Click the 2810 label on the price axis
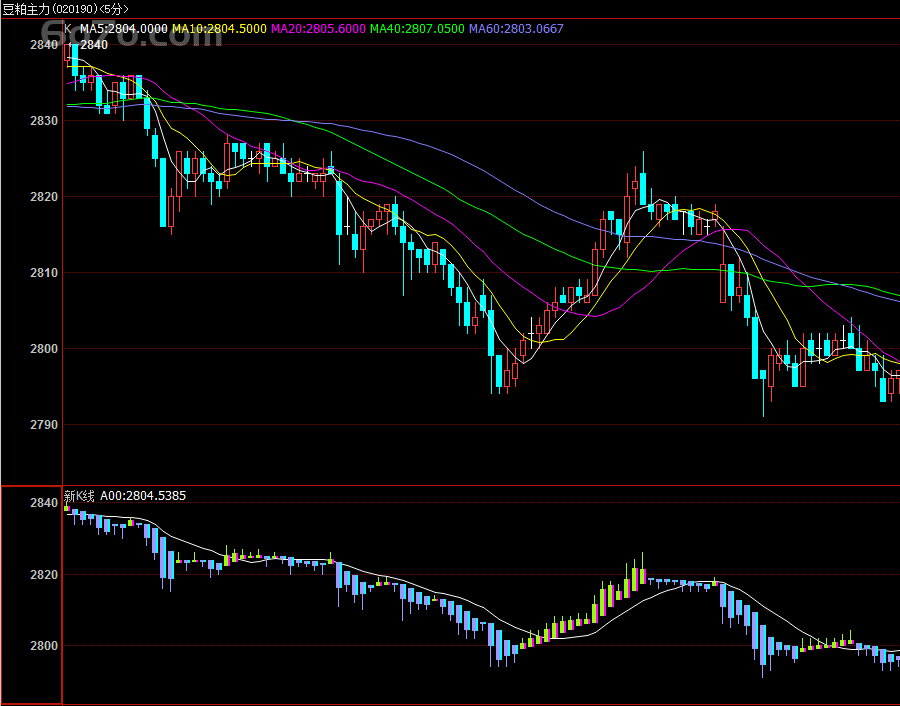Image resolution: width=900 pixels, height=706 pixels. 44,273
